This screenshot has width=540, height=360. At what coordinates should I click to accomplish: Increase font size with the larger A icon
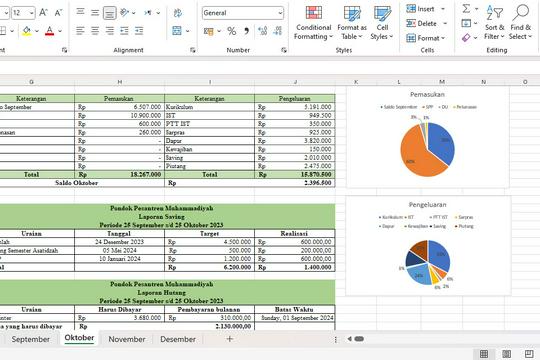43,13
